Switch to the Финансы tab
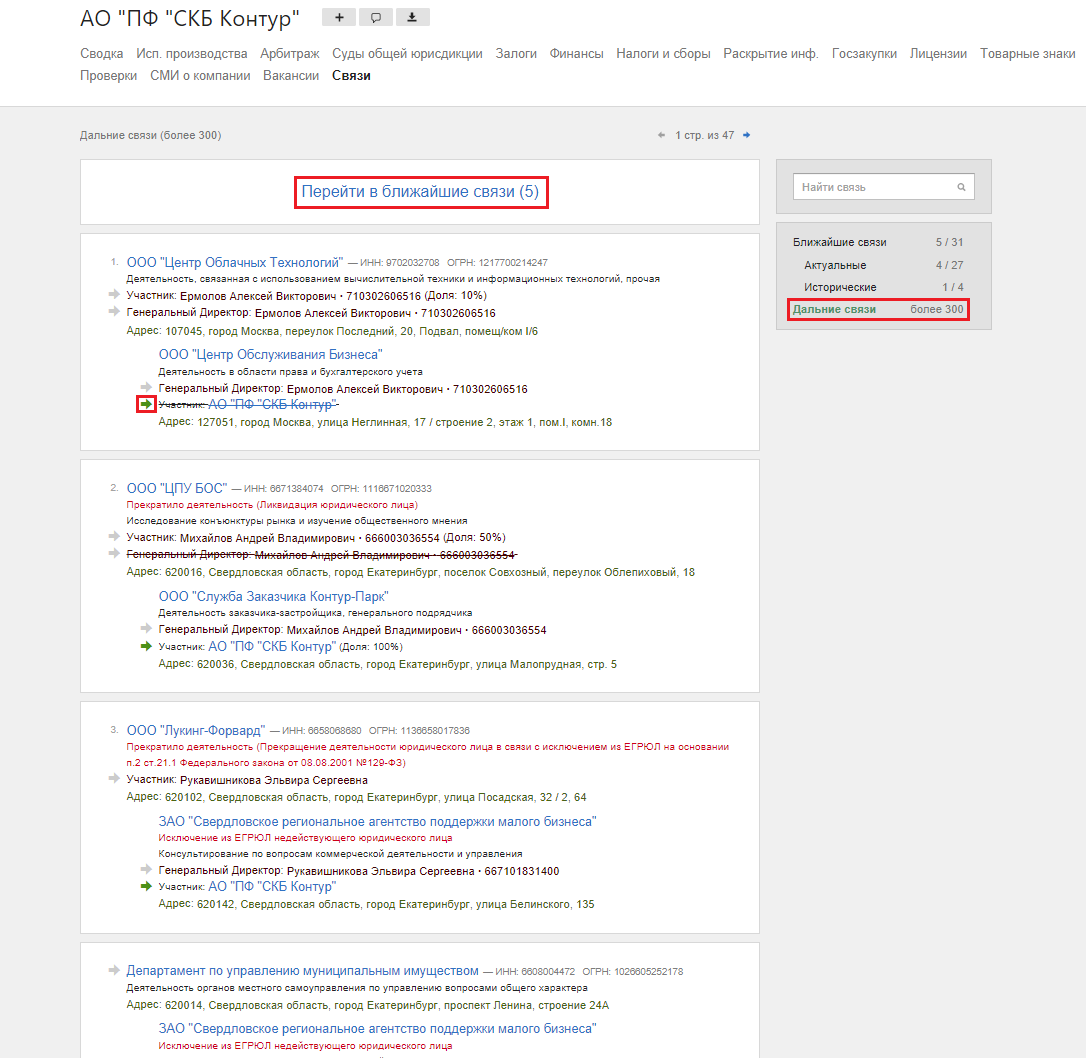This screenshot has height=1058, width=1086. 576,54
